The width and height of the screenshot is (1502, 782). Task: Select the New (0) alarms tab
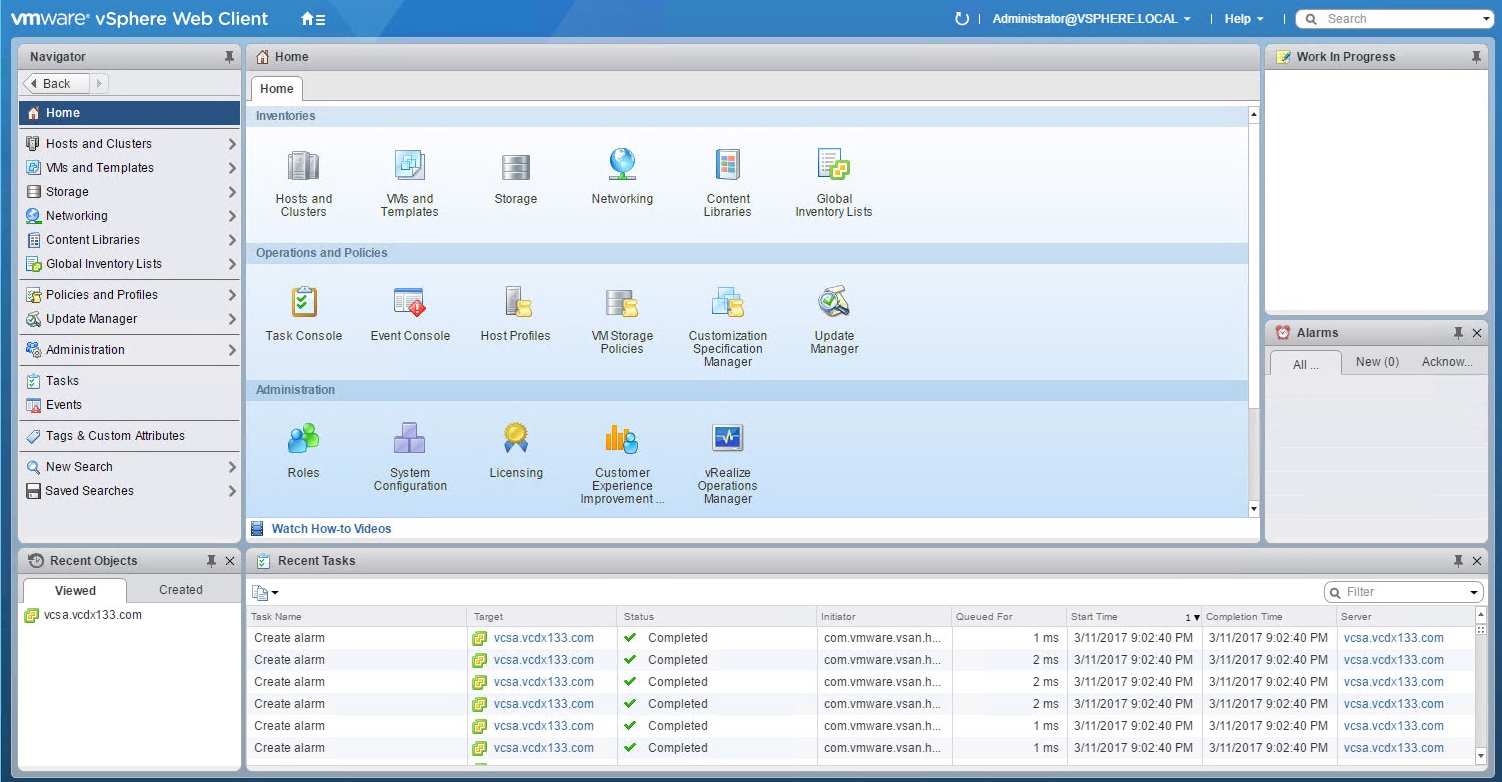point(1377,362)
